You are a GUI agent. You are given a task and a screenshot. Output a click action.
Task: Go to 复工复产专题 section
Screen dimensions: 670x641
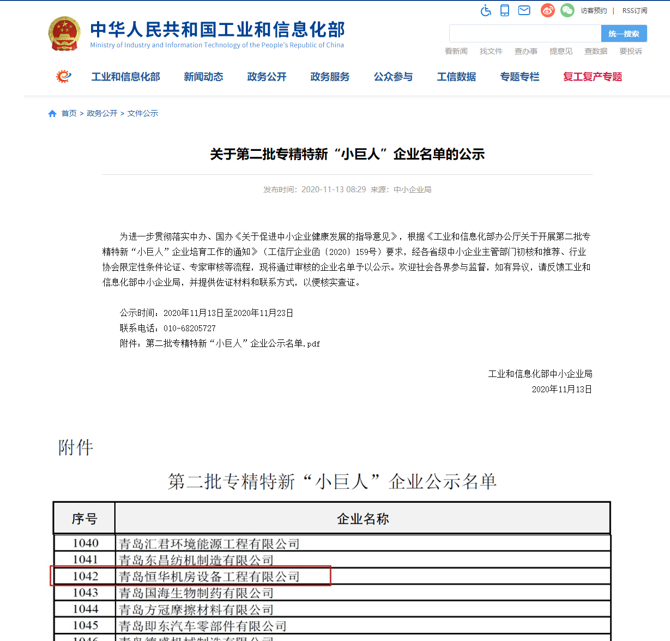pos(592,77)
